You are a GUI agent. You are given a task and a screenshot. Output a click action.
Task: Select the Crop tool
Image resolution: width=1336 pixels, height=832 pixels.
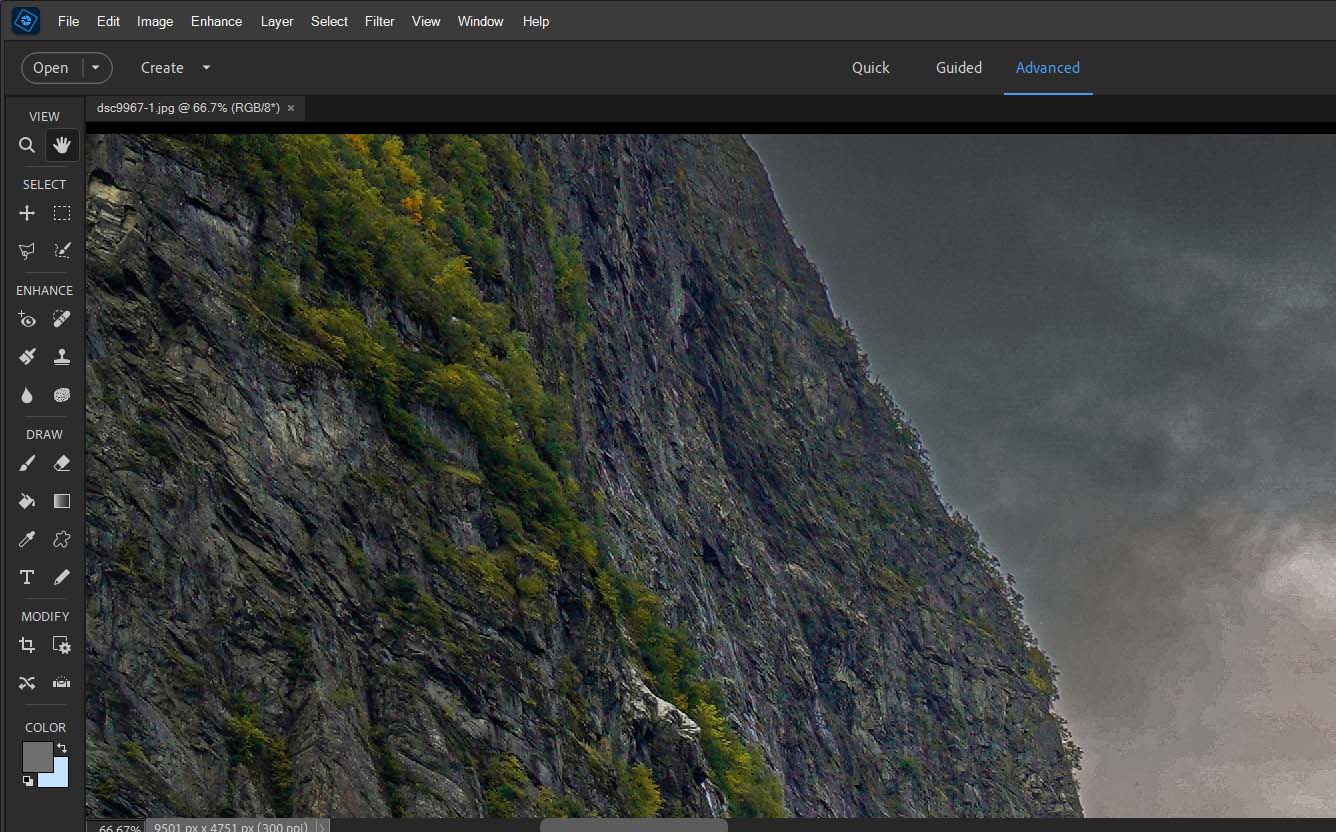point(27,646)
